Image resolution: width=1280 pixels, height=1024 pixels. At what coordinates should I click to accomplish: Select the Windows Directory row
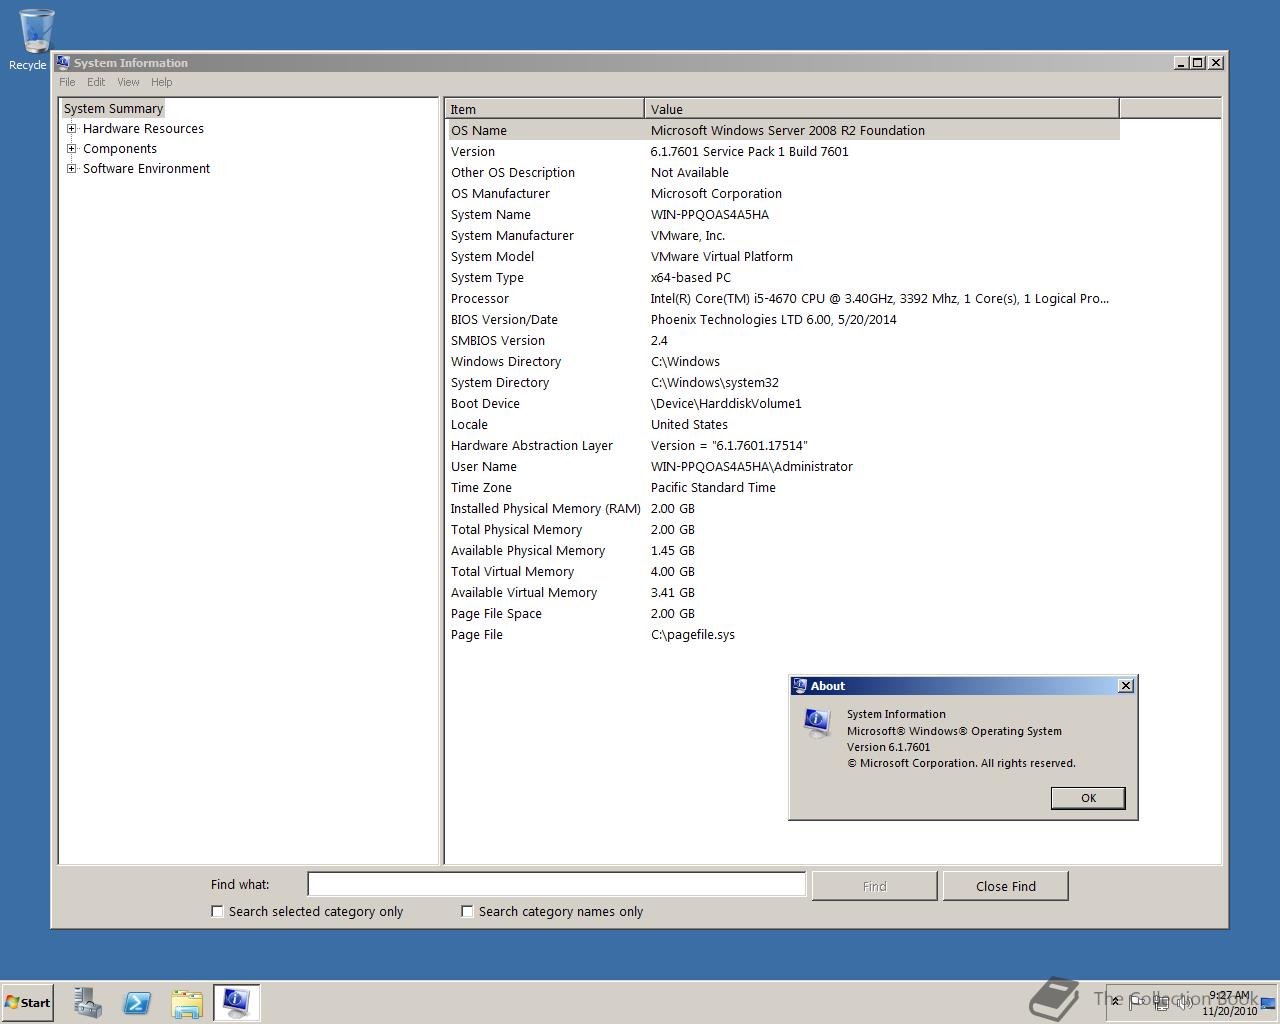(x=783, y=361)
